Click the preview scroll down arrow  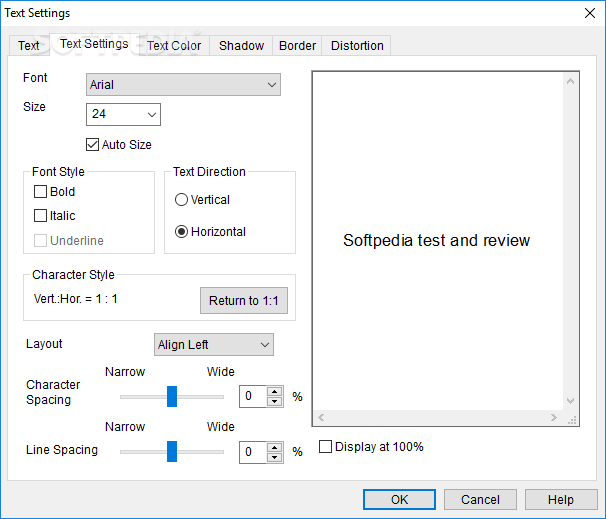click(x=570, y=401)
